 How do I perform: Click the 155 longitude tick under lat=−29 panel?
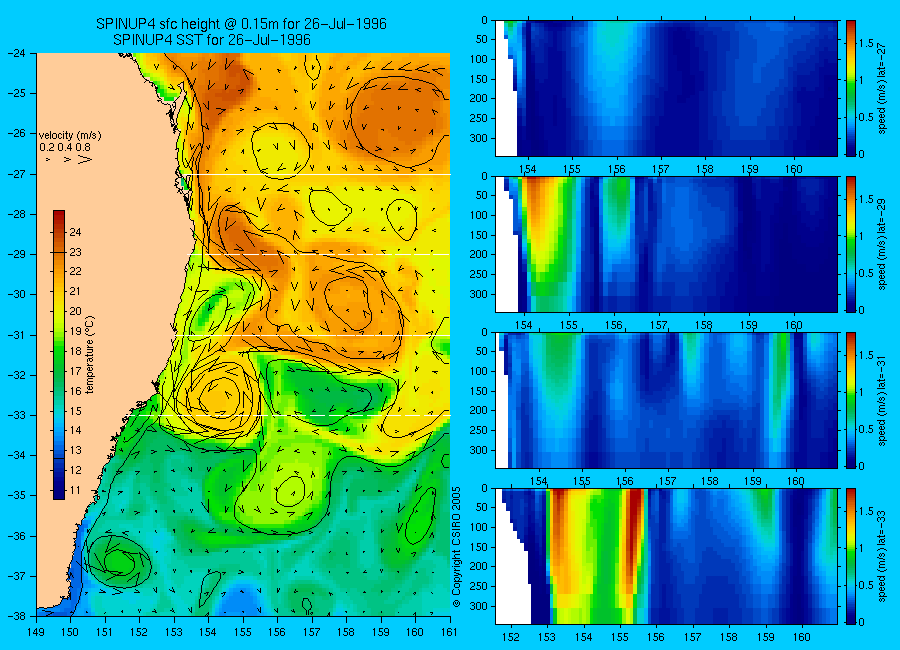click(x=569, y=325)
